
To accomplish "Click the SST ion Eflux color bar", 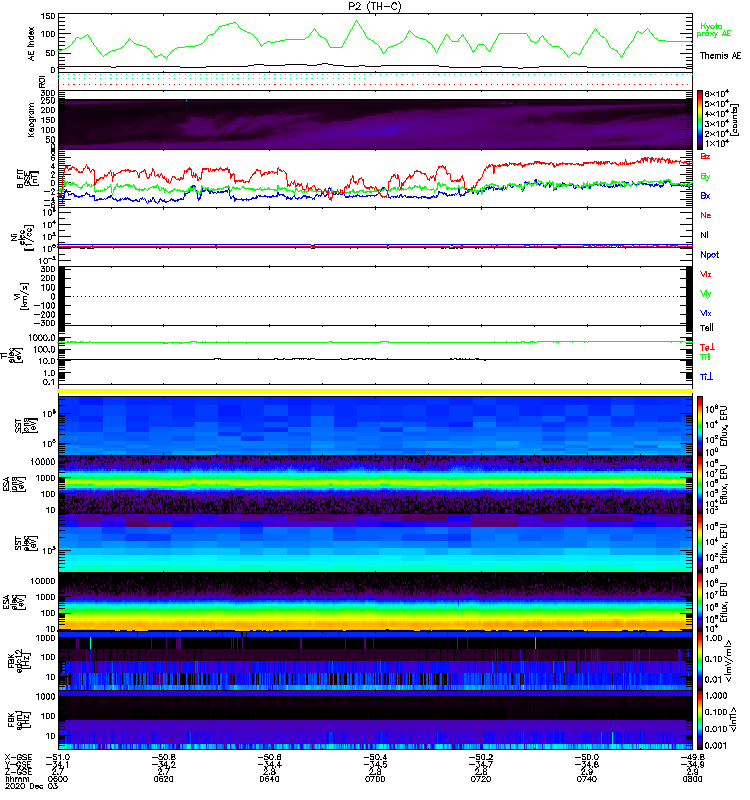I will point(700,426).
